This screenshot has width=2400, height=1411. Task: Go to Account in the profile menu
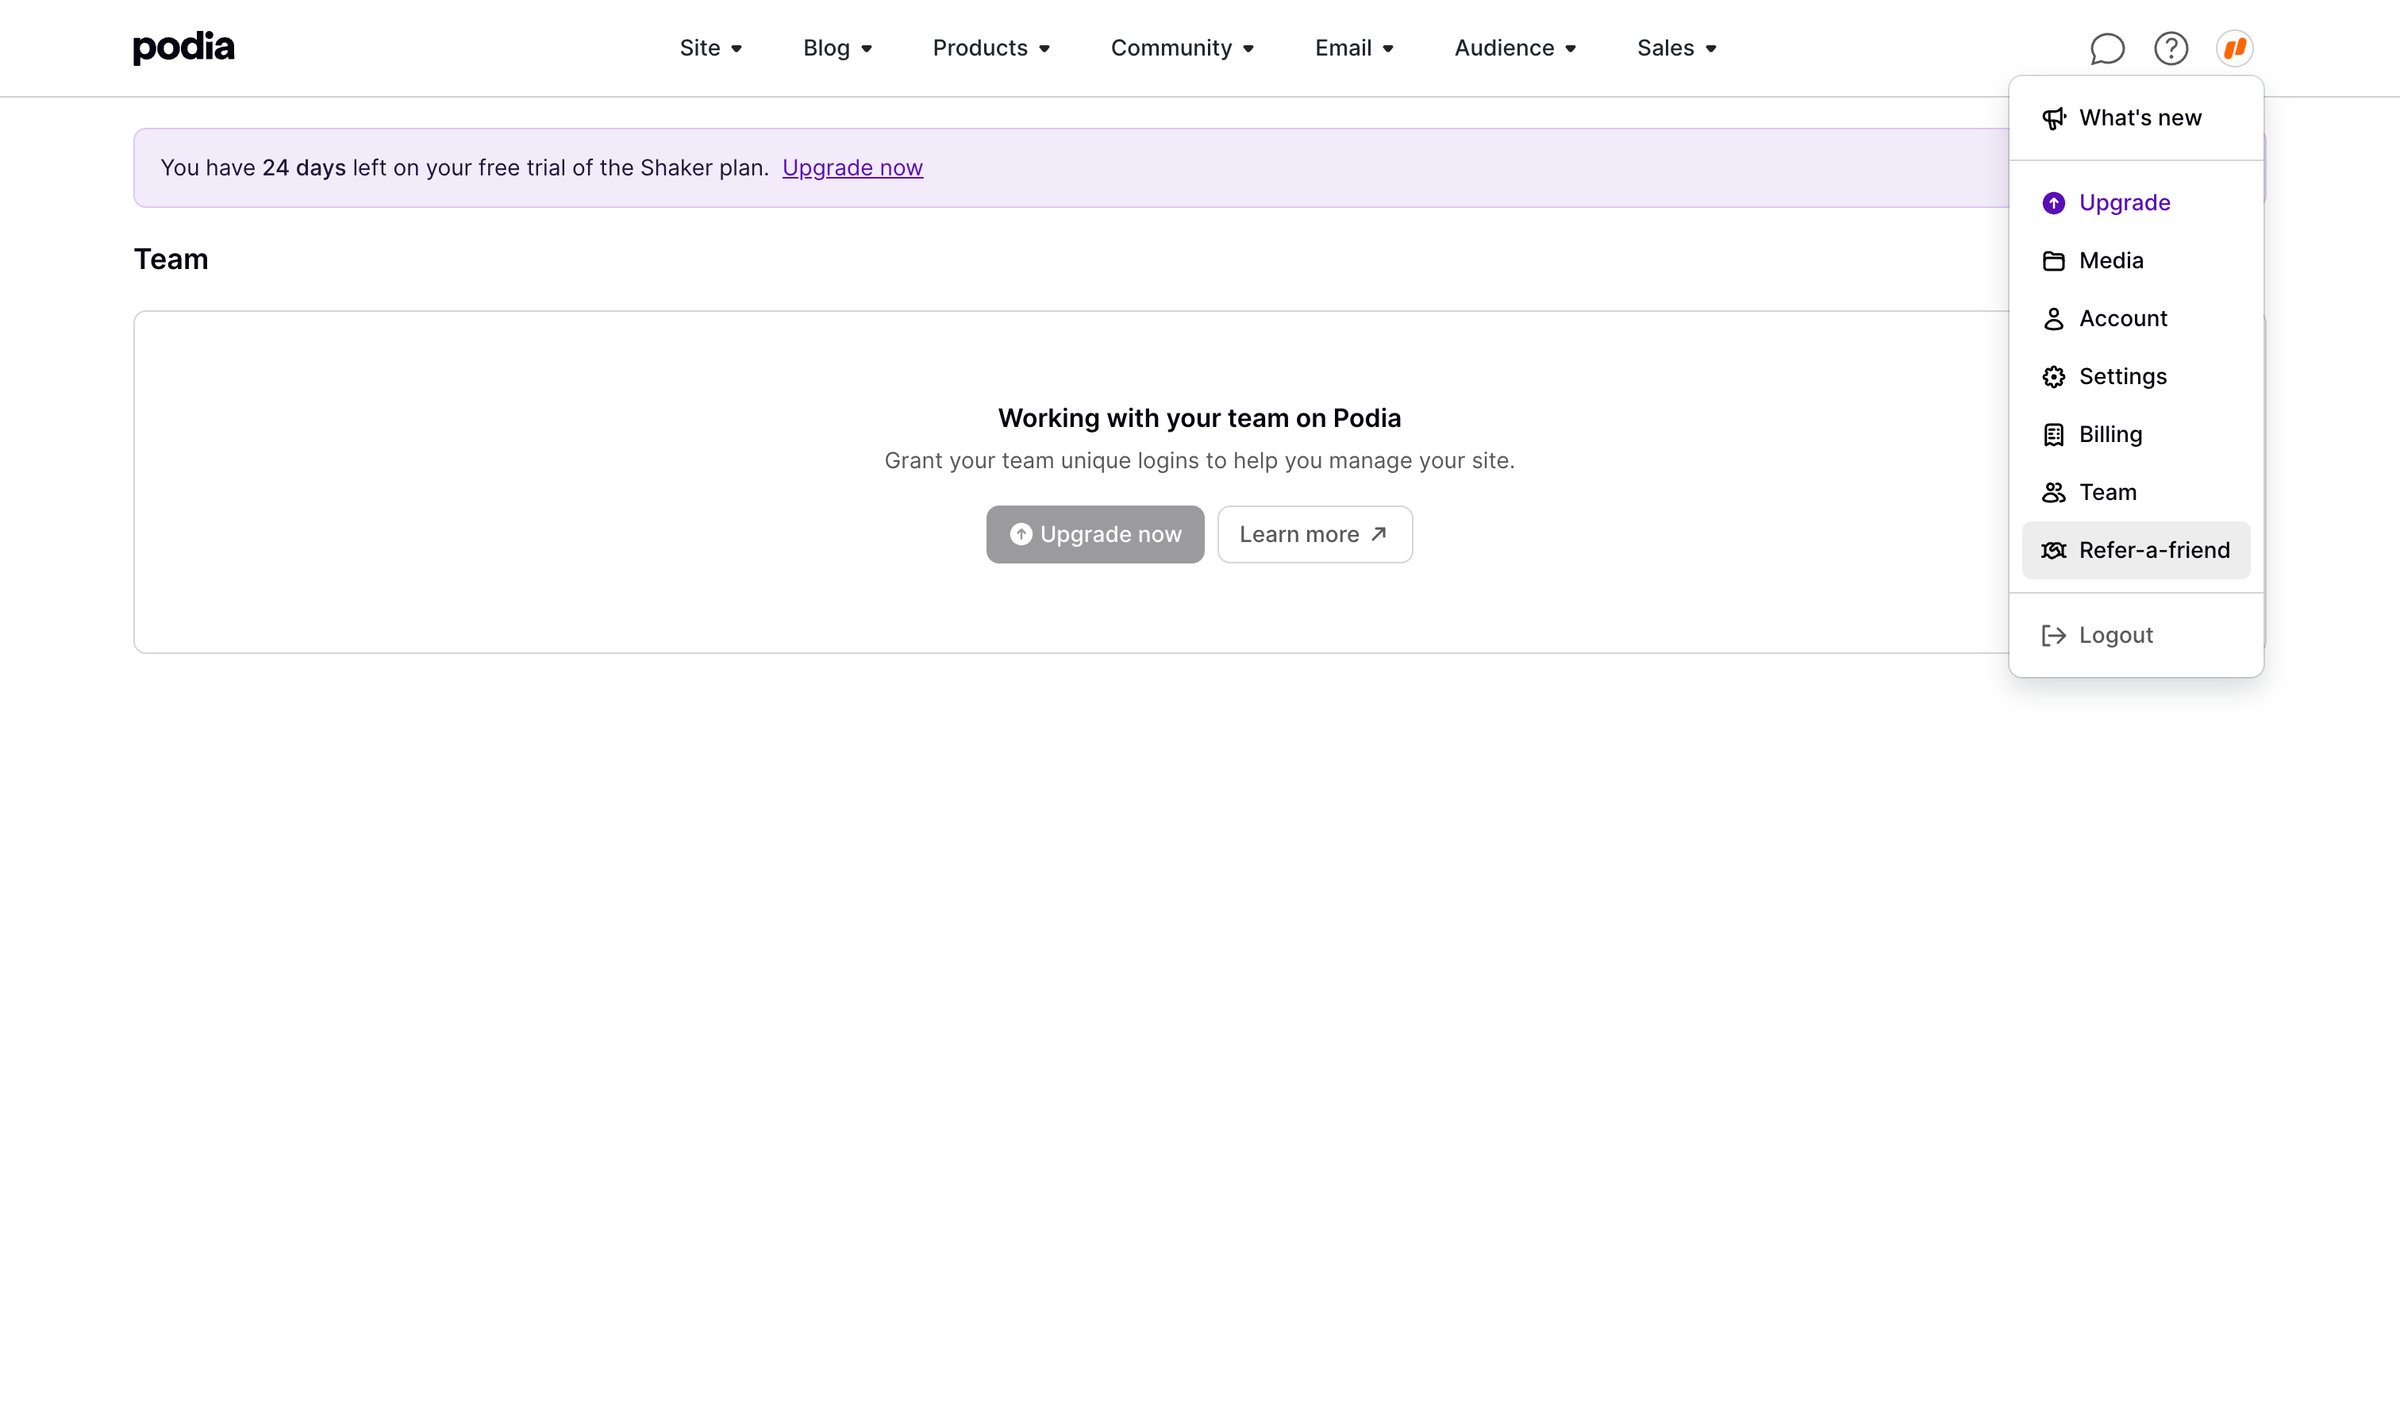point(2136,319)
